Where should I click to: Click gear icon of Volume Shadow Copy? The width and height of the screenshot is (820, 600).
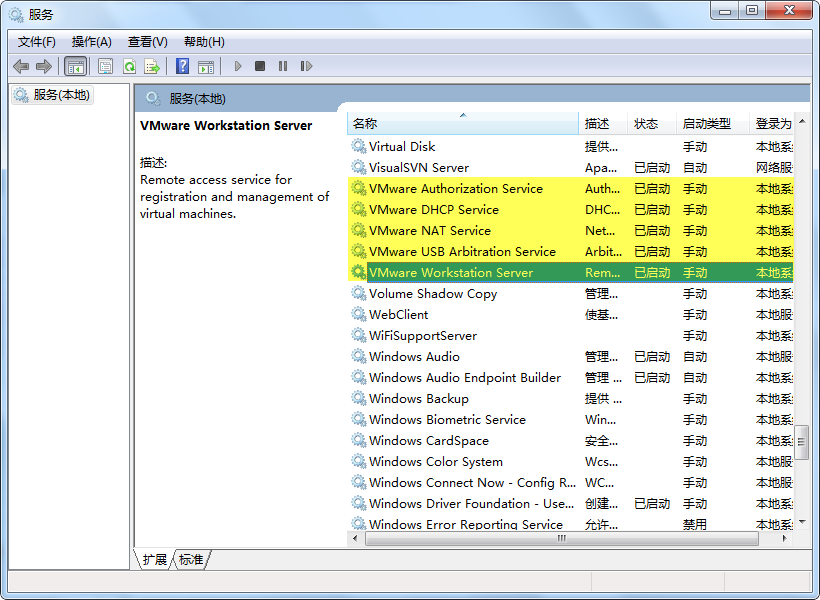click(x=358, y=293)
